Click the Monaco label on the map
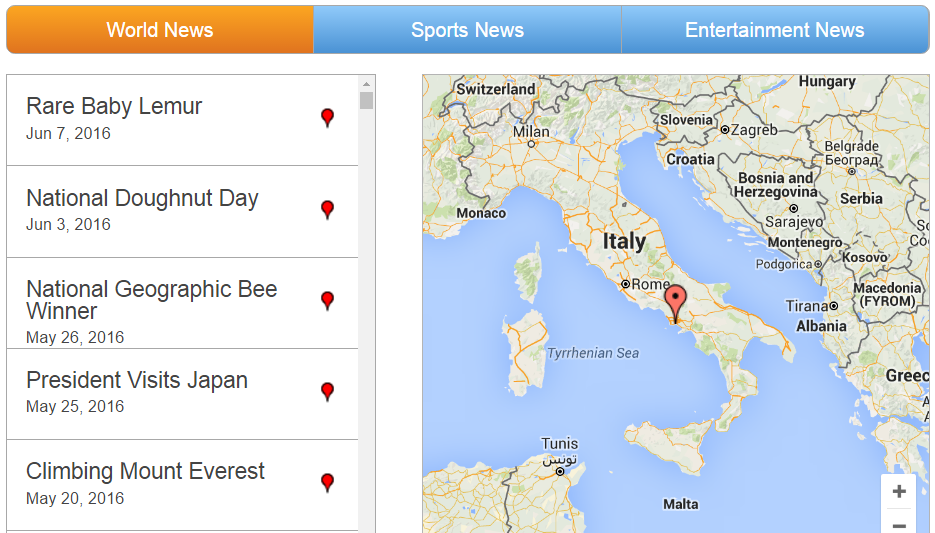Screen dimensions: 935x533 [x=481, y=213]
